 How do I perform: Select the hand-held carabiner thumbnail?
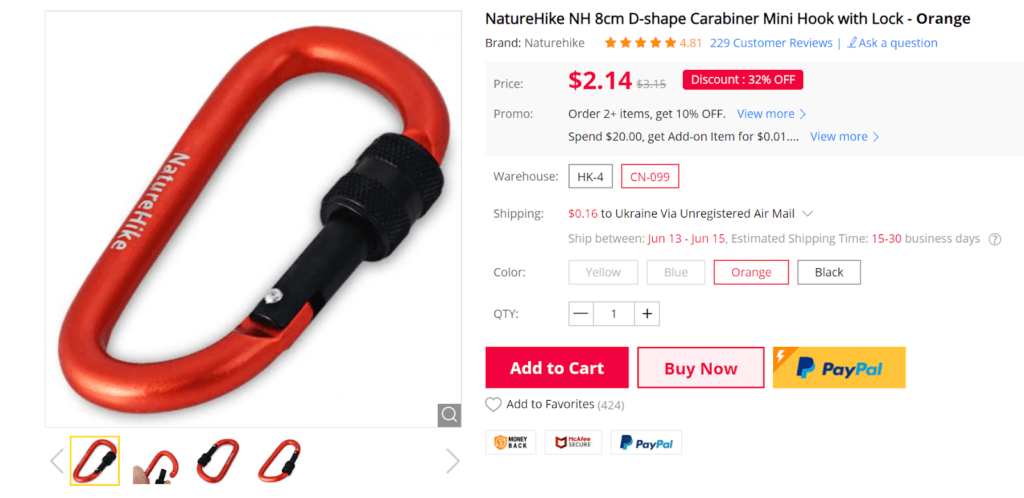coord(157,461)
